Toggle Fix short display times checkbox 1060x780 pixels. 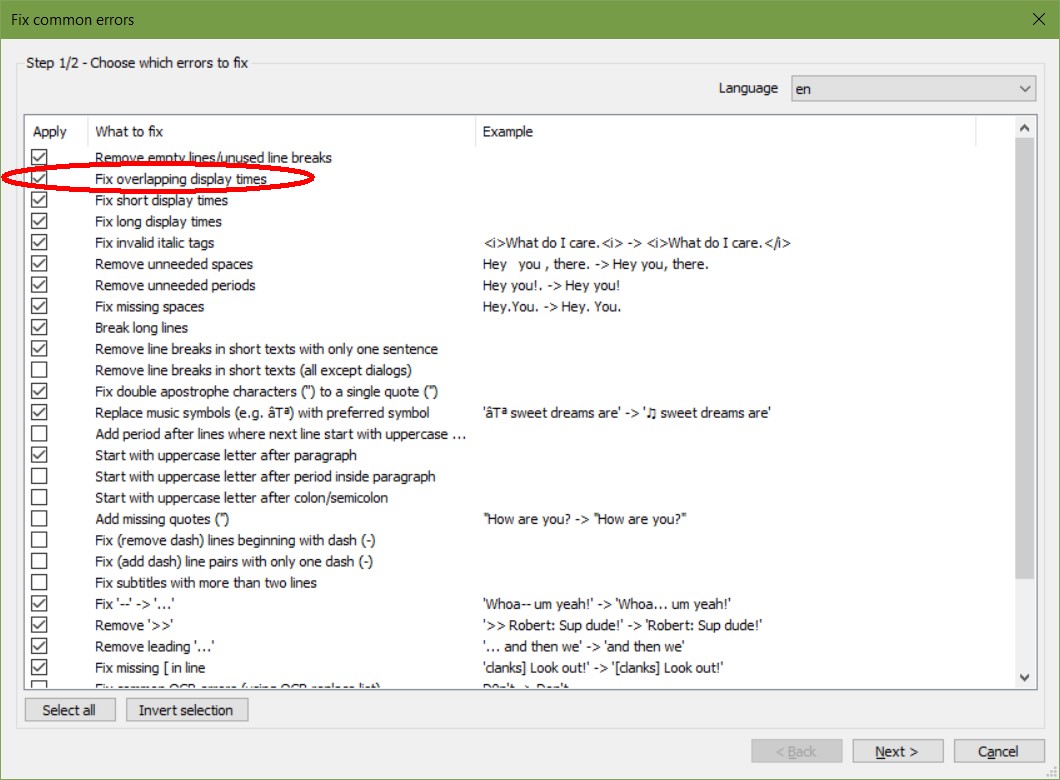(x=39, y=200)
